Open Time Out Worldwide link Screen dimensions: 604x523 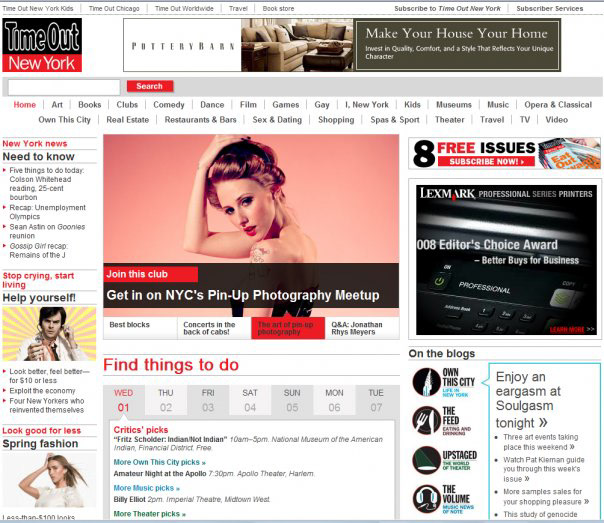coord(184,8)
